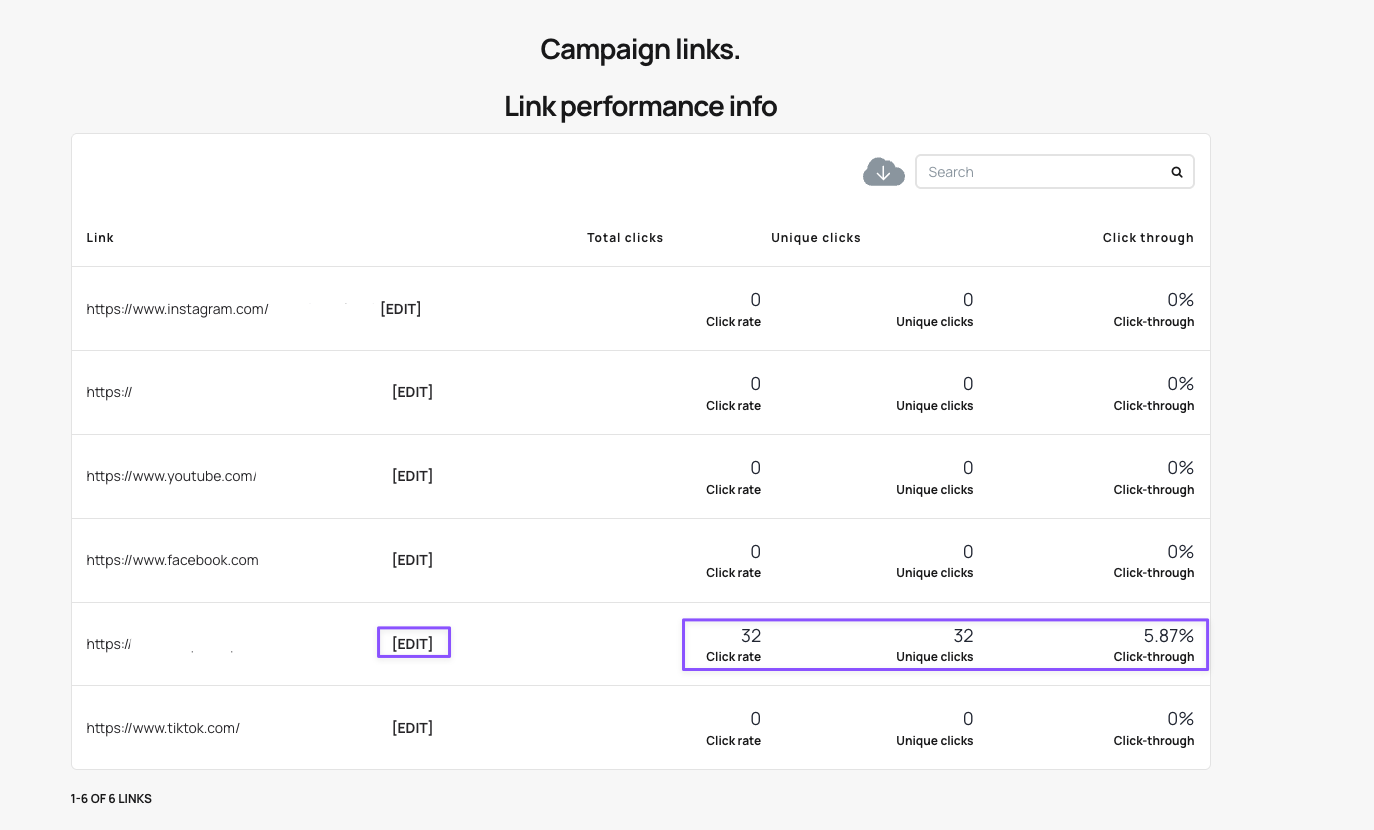Open the TikTok link
Screen dimensions: 1374x830
pos(163,728)
